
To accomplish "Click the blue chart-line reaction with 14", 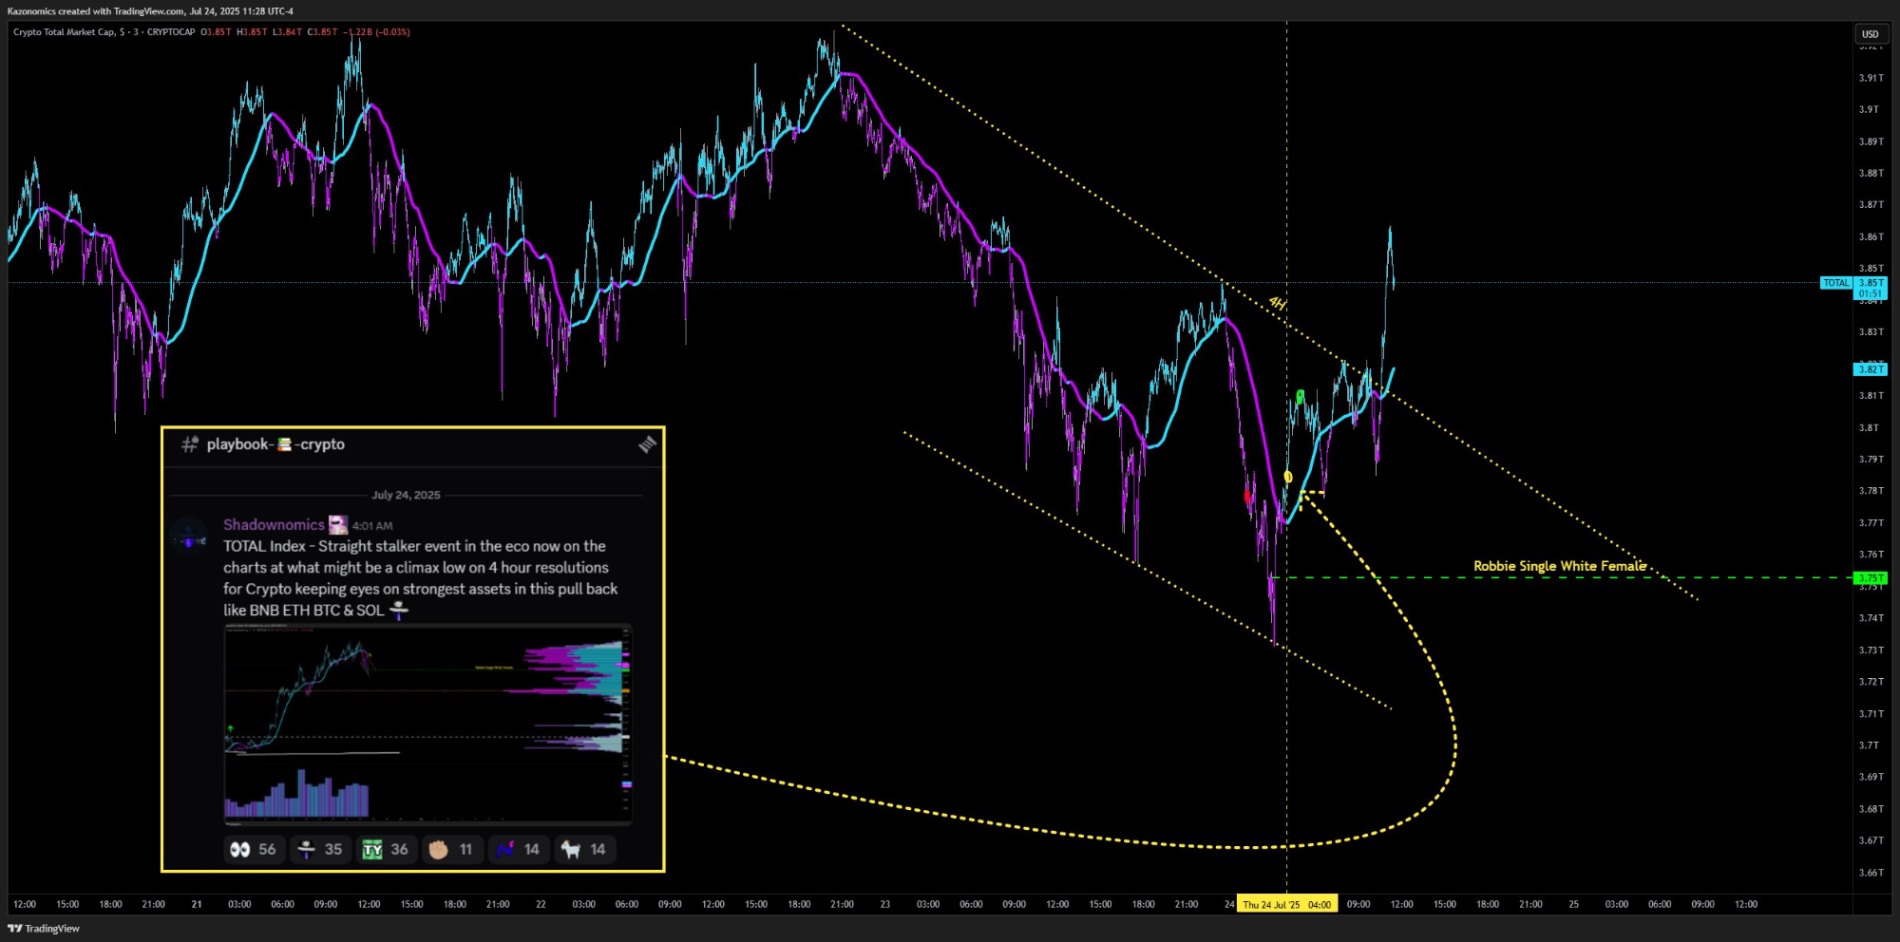I will [518, 849].
